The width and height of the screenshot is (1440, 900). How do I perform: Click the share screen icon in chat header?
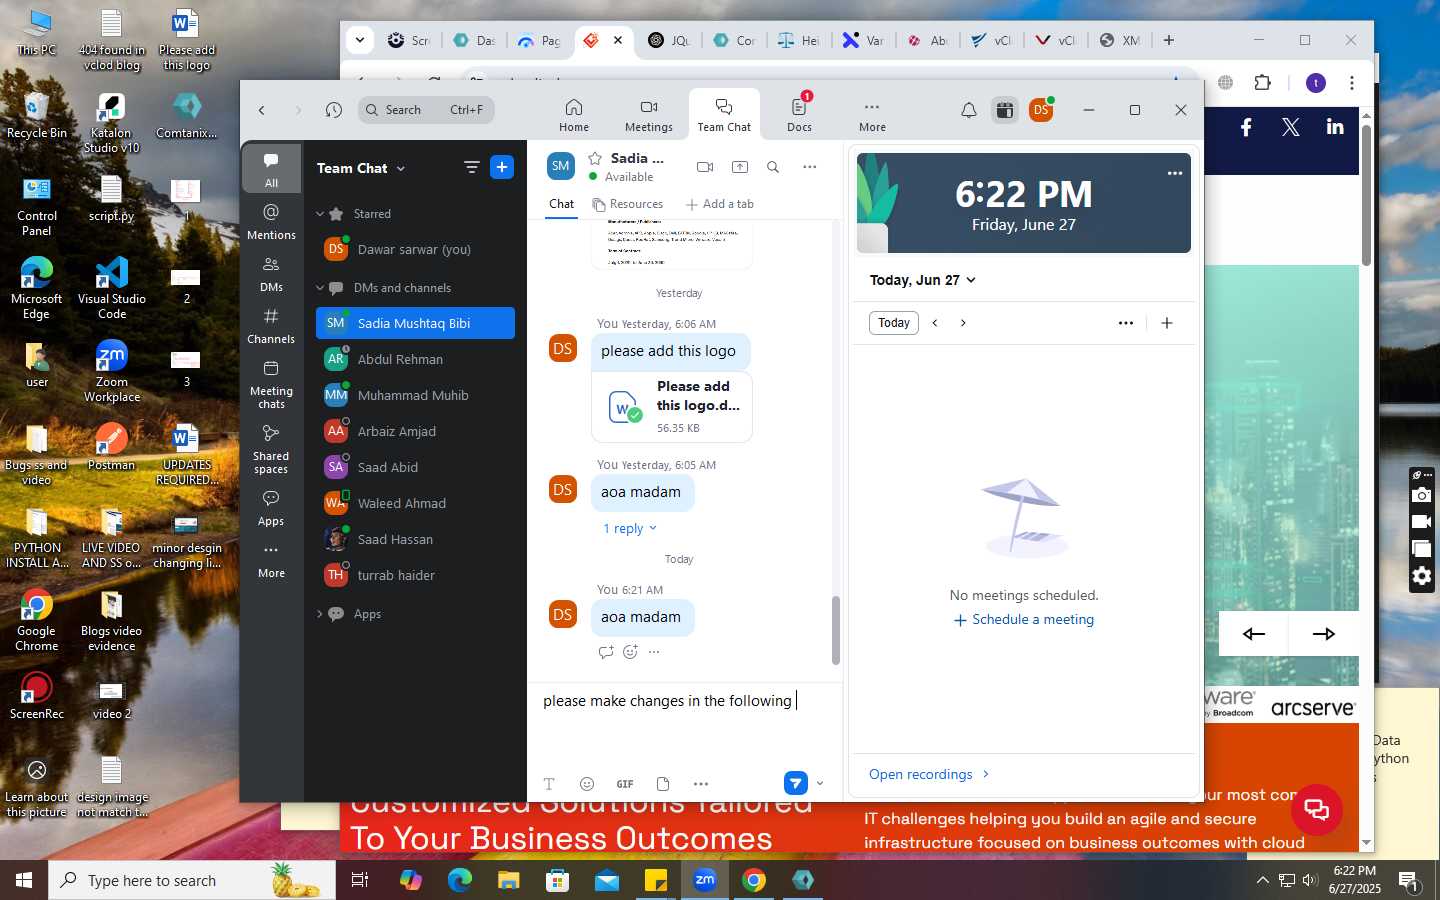[x=740, y=167]
